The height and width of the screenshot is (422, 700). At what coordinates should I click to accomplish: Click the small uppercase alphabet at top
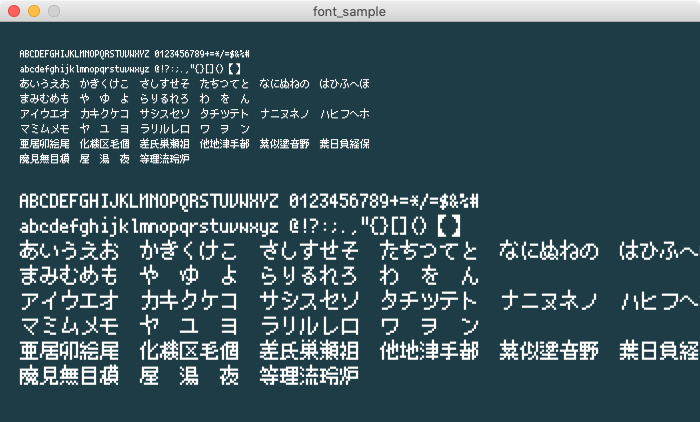84,53
